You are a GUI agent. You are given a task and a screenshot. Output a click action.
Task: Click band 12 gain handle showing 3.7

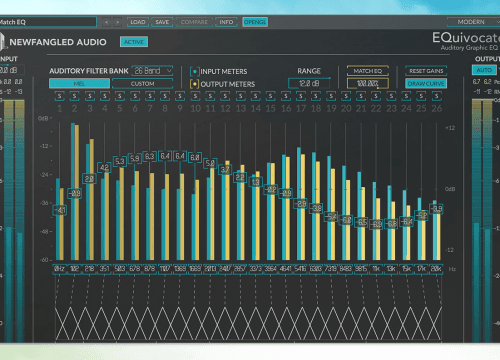pyautogui.click(x=225, y=170)
